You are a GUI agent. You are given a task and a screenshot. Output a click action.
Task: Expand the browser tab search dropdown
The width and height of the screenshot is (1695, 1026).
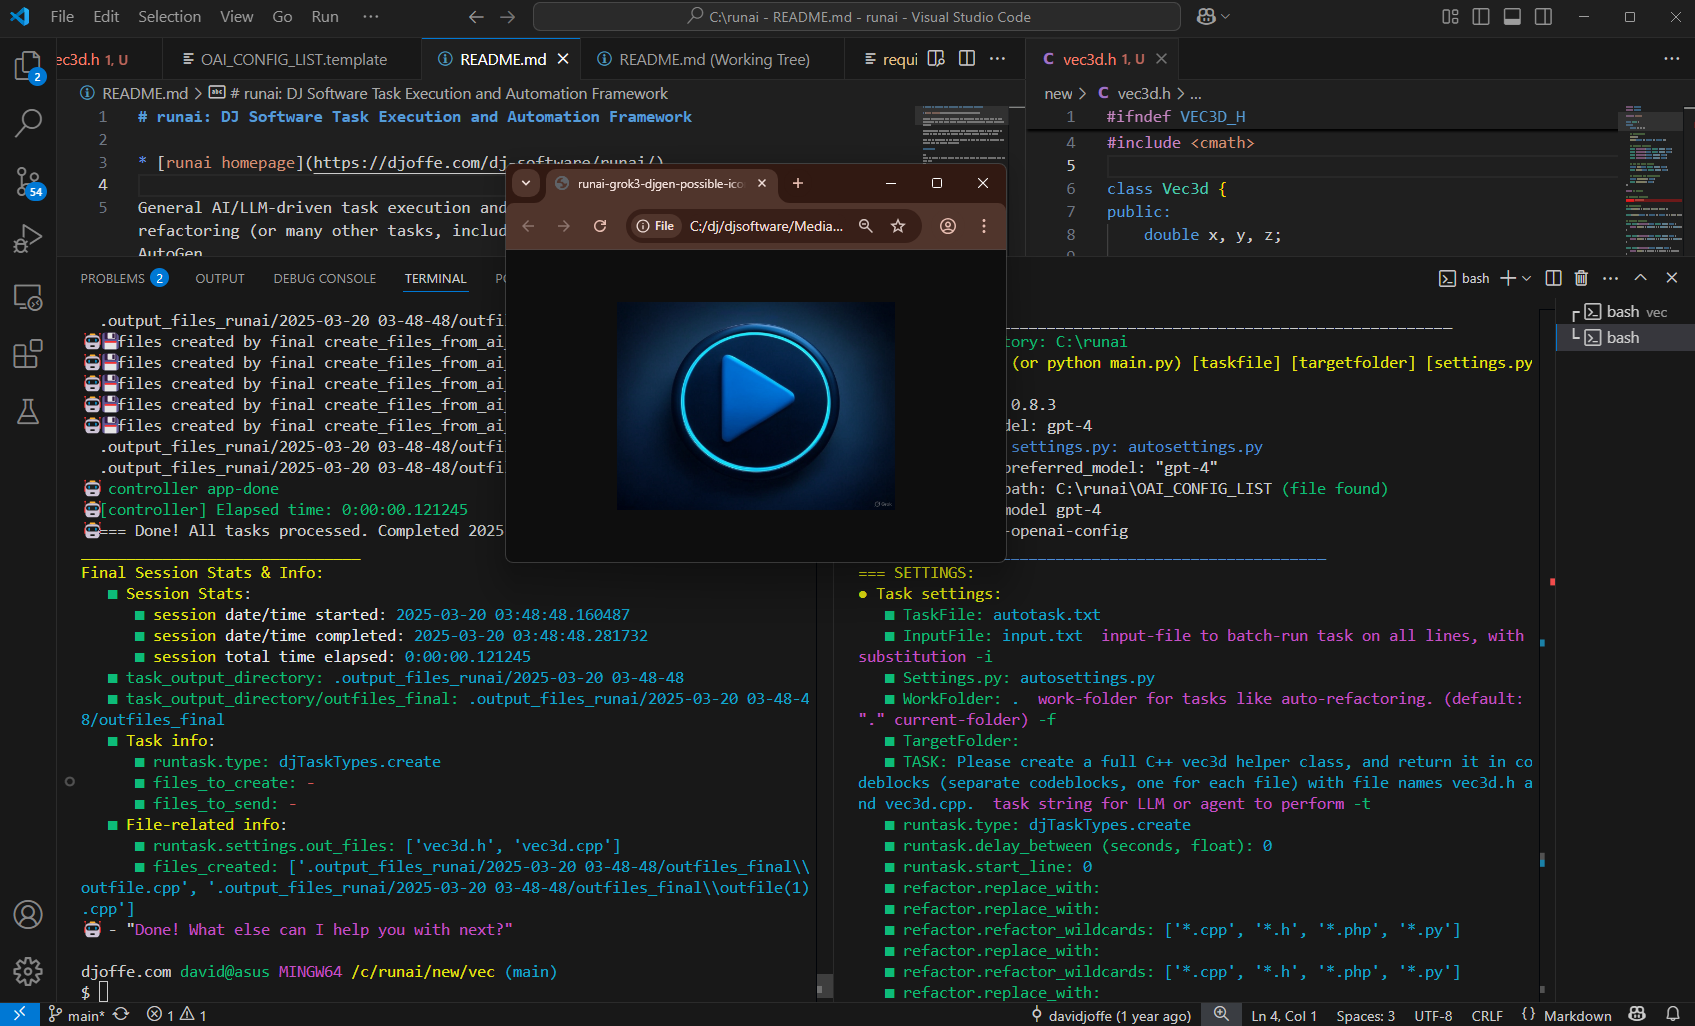click(x=526, y=183)
